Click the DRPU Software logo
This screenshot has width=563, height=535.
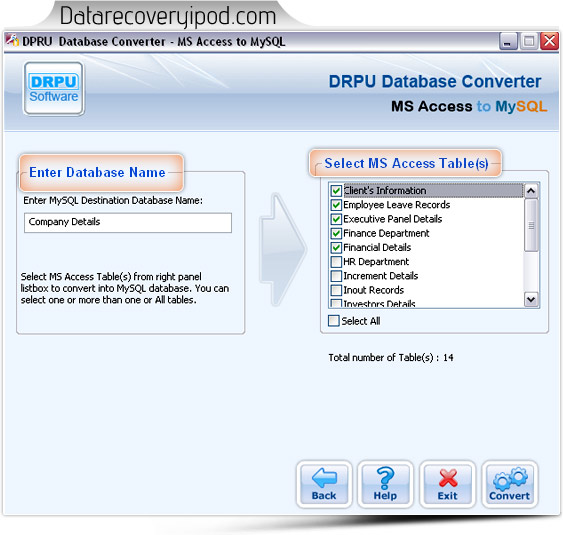coord(54,88)
